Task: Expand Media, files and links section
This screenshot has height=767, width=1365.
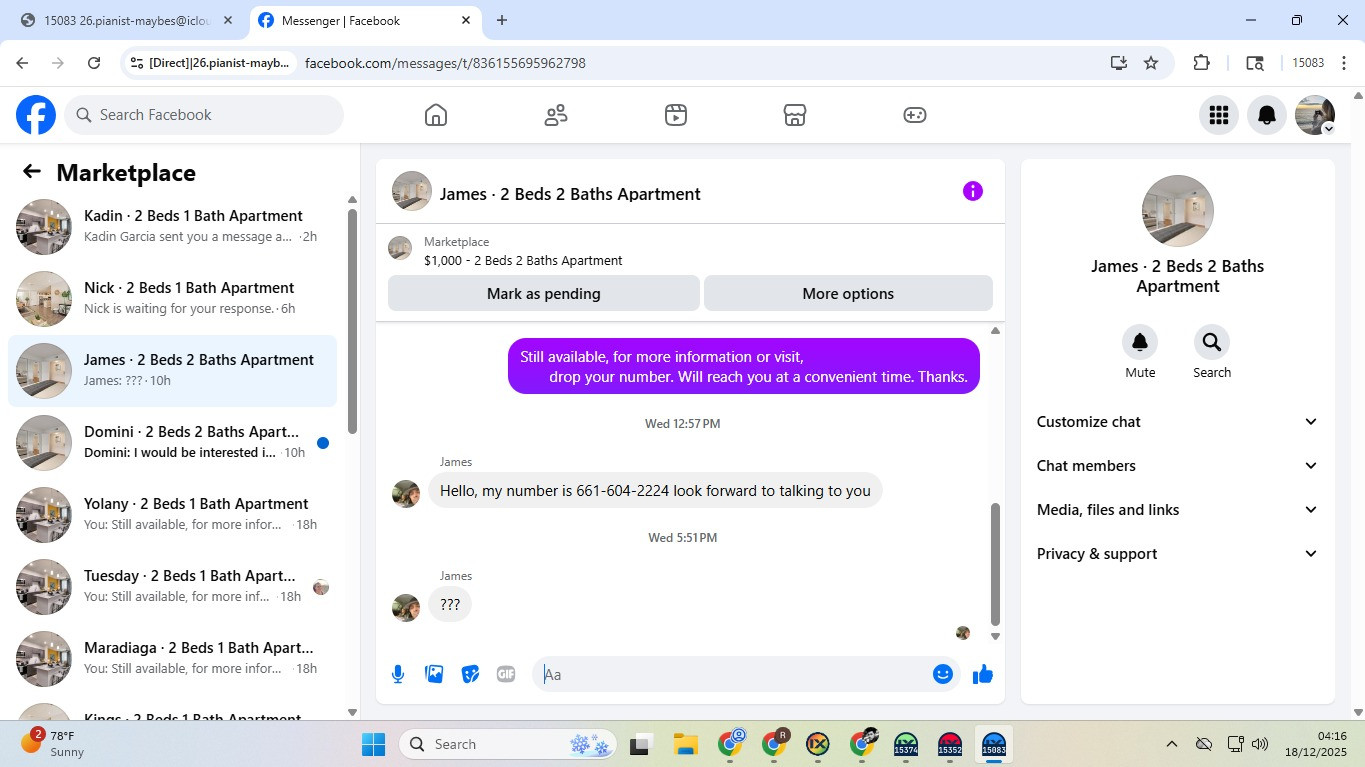Action: click(x=1178, y=510)
